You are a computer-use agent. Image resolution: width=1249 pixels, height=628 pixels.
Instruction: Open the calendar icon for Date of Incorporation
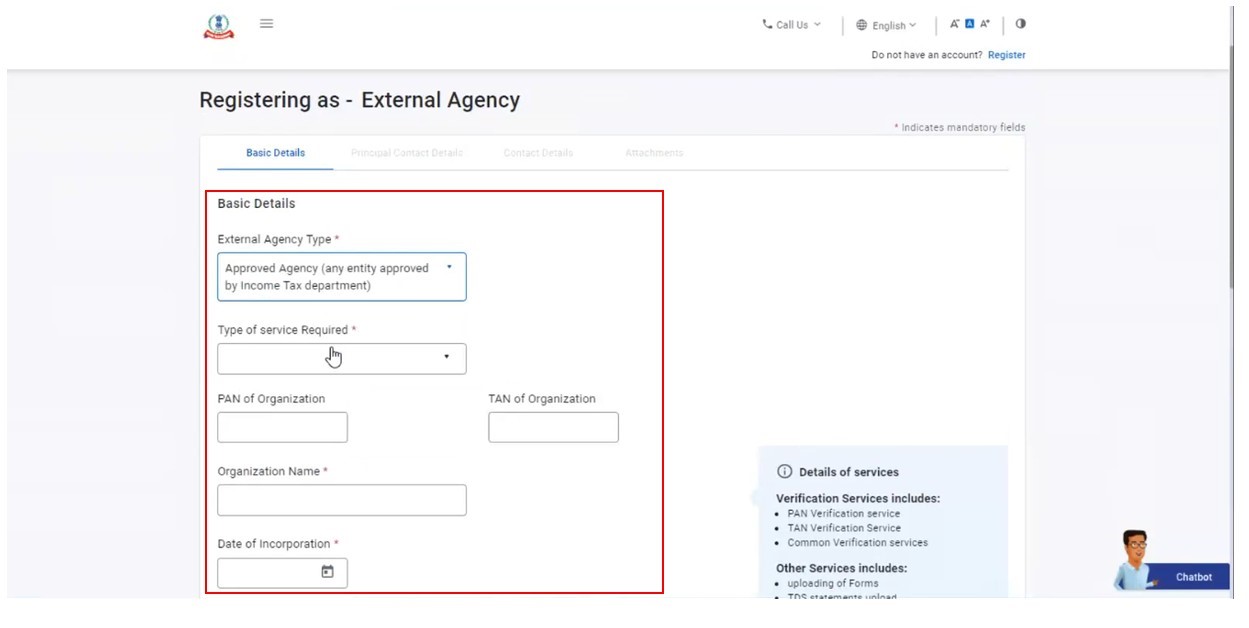click(x=327, y=572)
